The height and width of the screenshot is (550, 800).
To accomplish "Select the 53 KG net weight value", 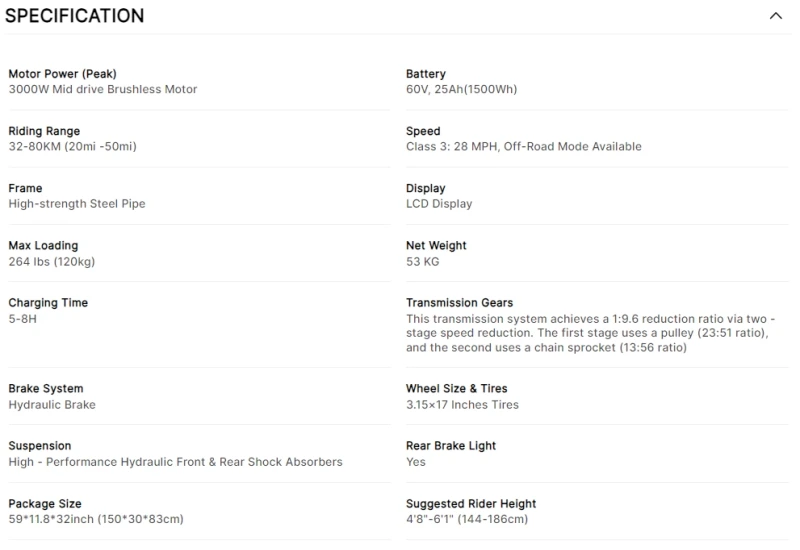I will tap(422, 262).
